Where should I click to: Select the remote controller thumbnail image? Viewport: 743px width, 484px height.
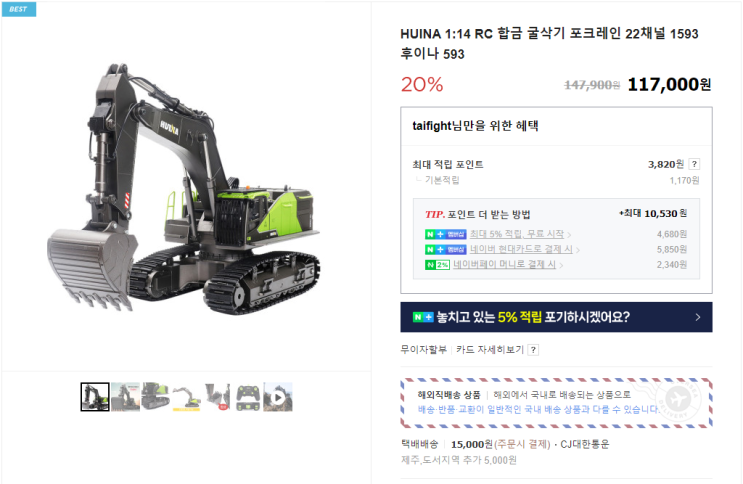pos(248,397)
